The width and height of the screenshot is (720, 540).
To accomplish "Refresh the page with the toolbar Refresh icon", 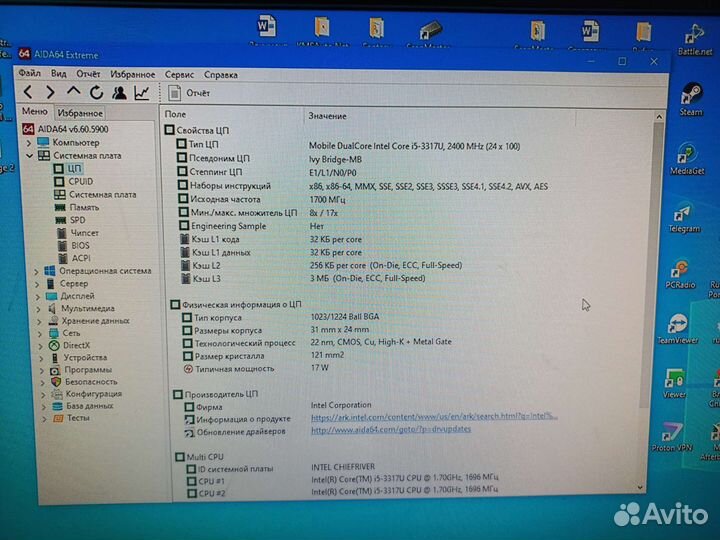I will (x=96, y=93).
